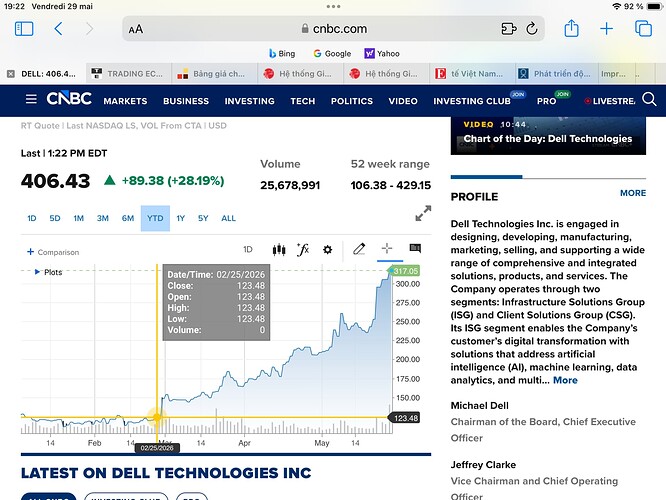The height and width of the screenshot is (500, 666).
Task: Open the studies fx icon
Action: click(x=303, y=249)
